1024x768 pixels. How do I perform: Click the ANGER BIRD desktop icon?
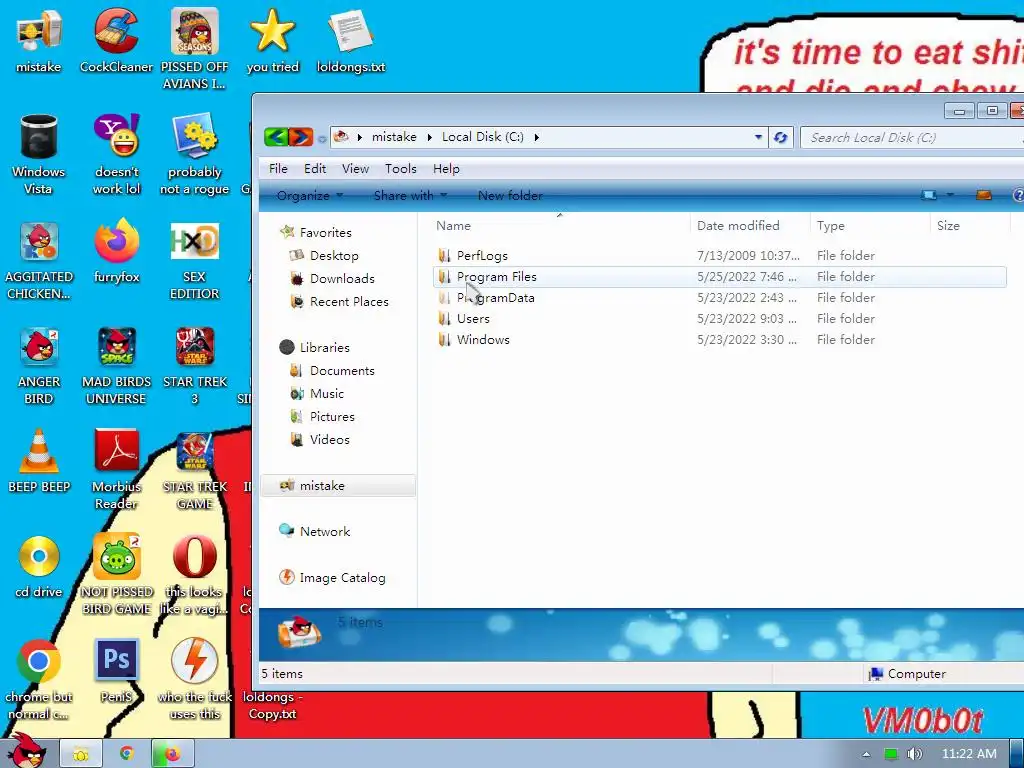coord(39,365)
